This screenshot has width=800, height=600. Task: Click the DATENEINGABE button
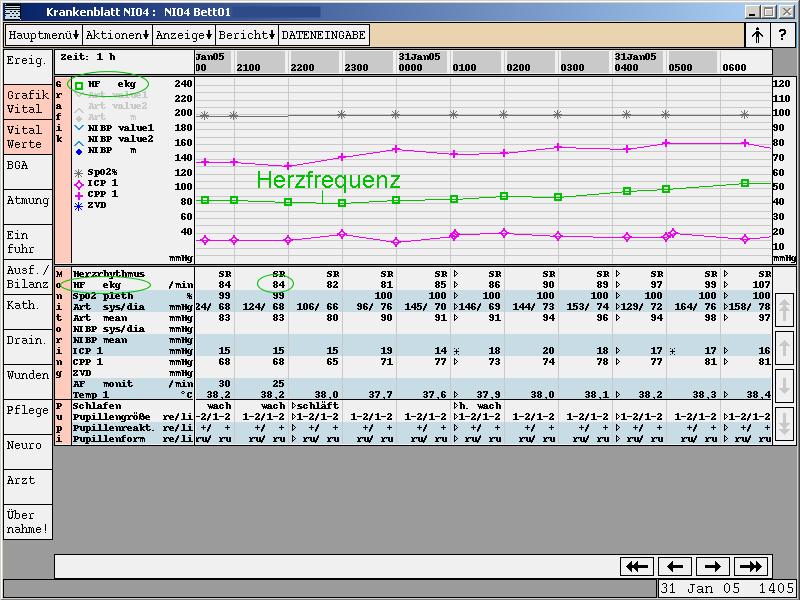(x=323, y=35)
